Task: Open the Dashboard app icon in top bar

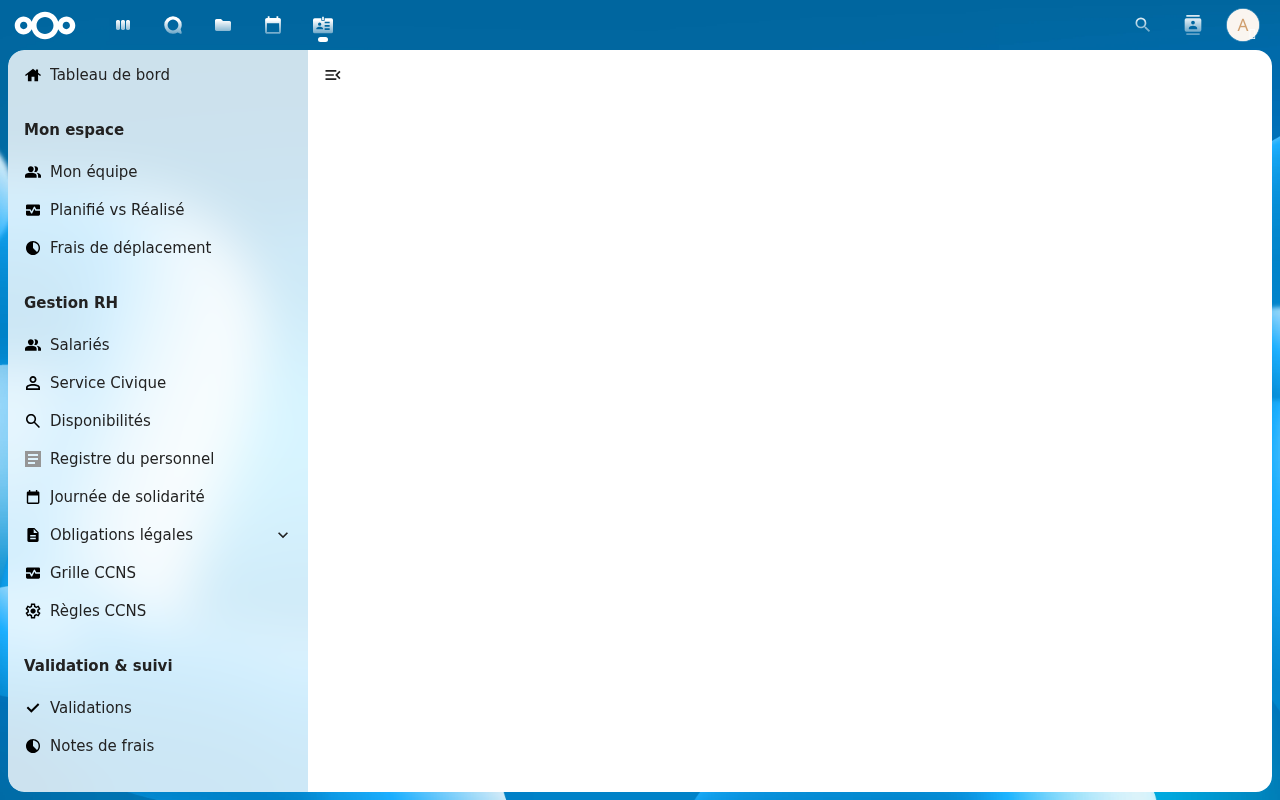Action: coord(123,25)
